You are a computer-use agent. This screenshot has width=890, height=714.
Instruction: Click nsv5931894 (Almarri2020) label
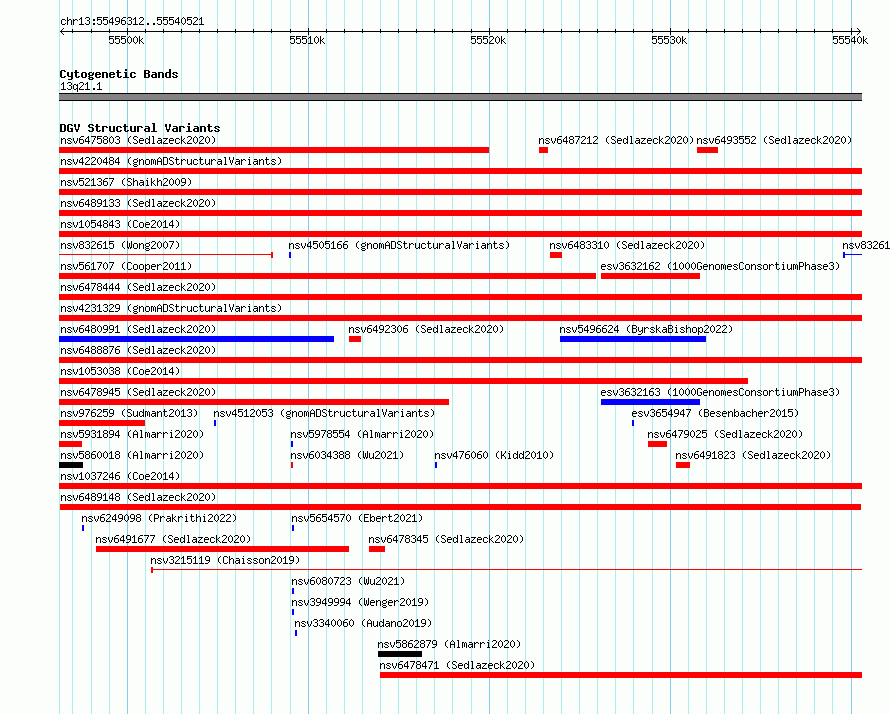click(132, 434)
